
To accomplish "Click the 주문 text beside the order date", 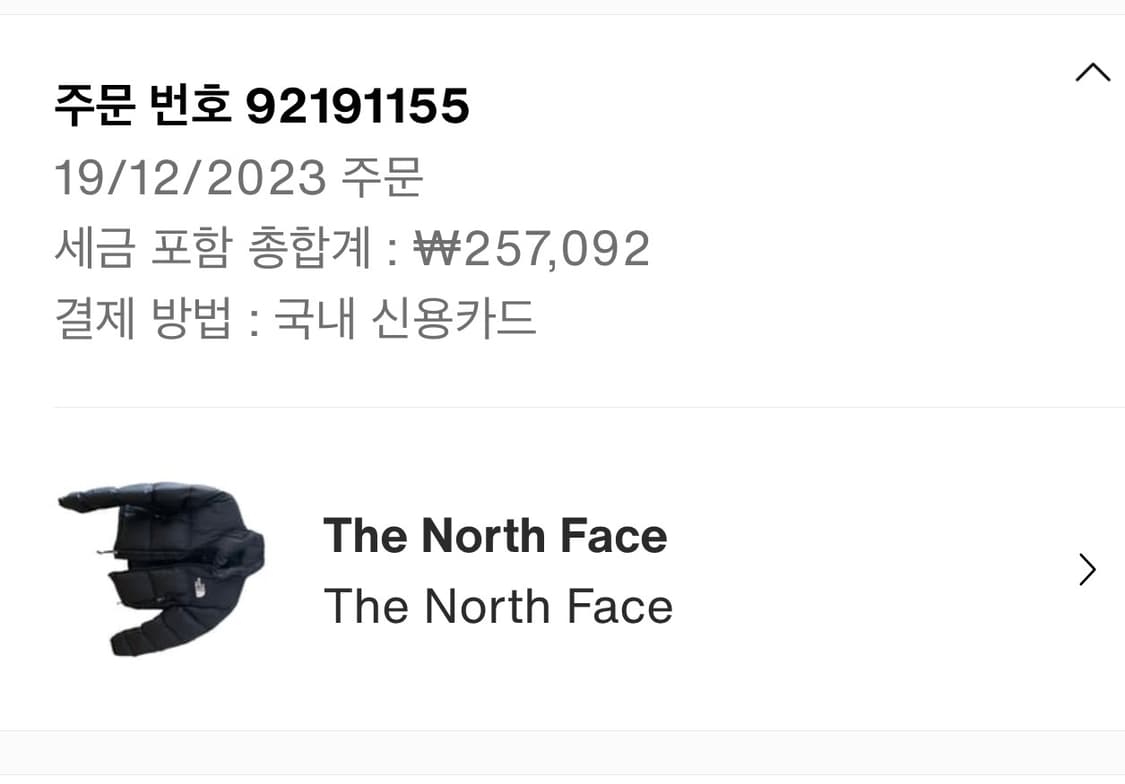I will click(388, 177).
